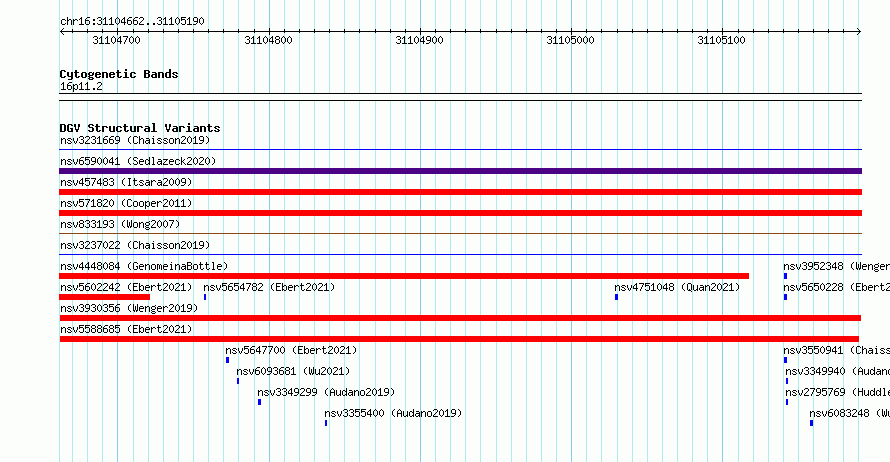This screenshot has height=462, width=890.
Task: Select the nsv2795769 Huddleston variant label
Action: 838,392
